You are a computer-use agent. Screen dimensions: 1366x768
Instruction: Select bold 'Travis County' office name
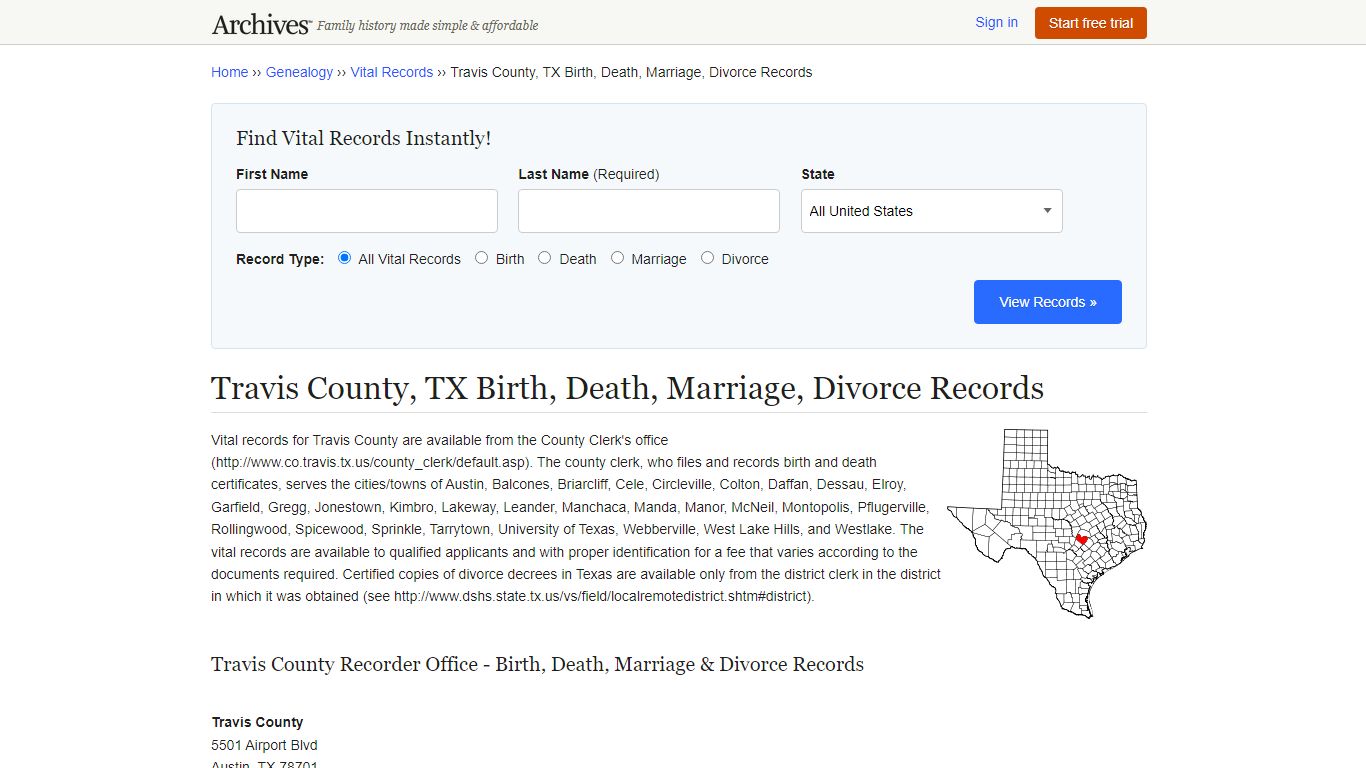[257, 722]
